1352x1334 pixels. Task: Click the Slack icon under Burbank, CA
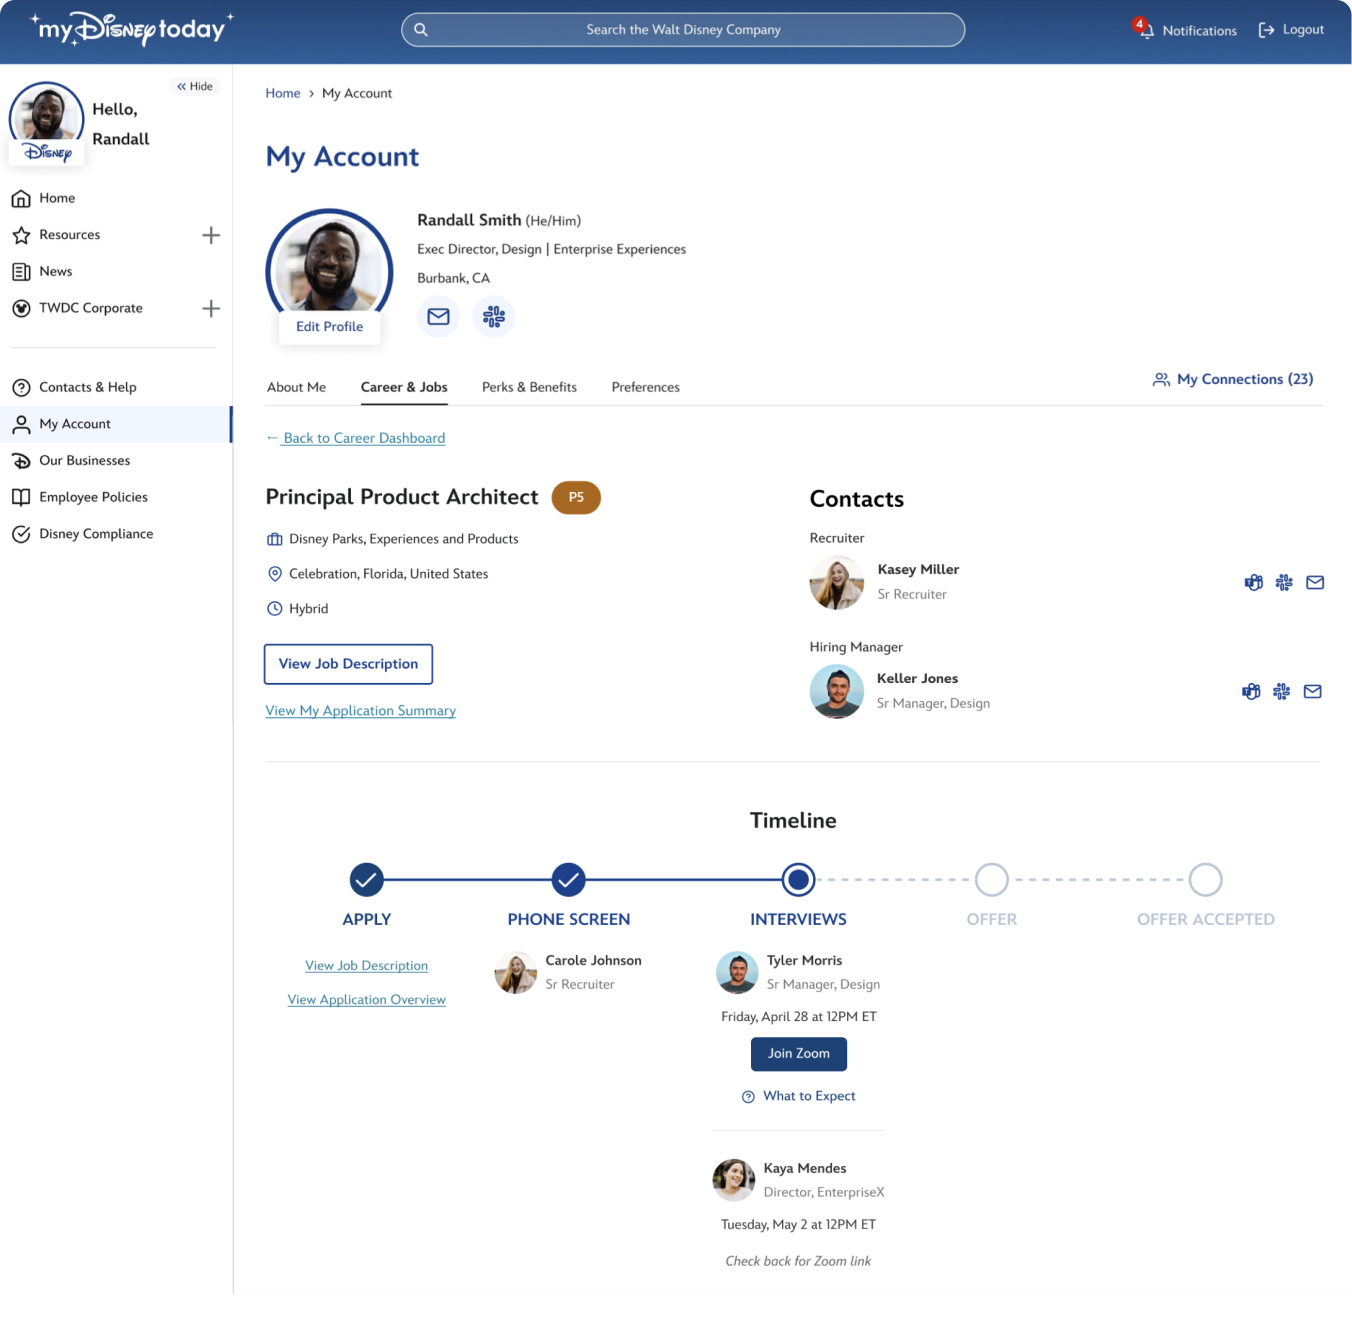coord(494,317)
